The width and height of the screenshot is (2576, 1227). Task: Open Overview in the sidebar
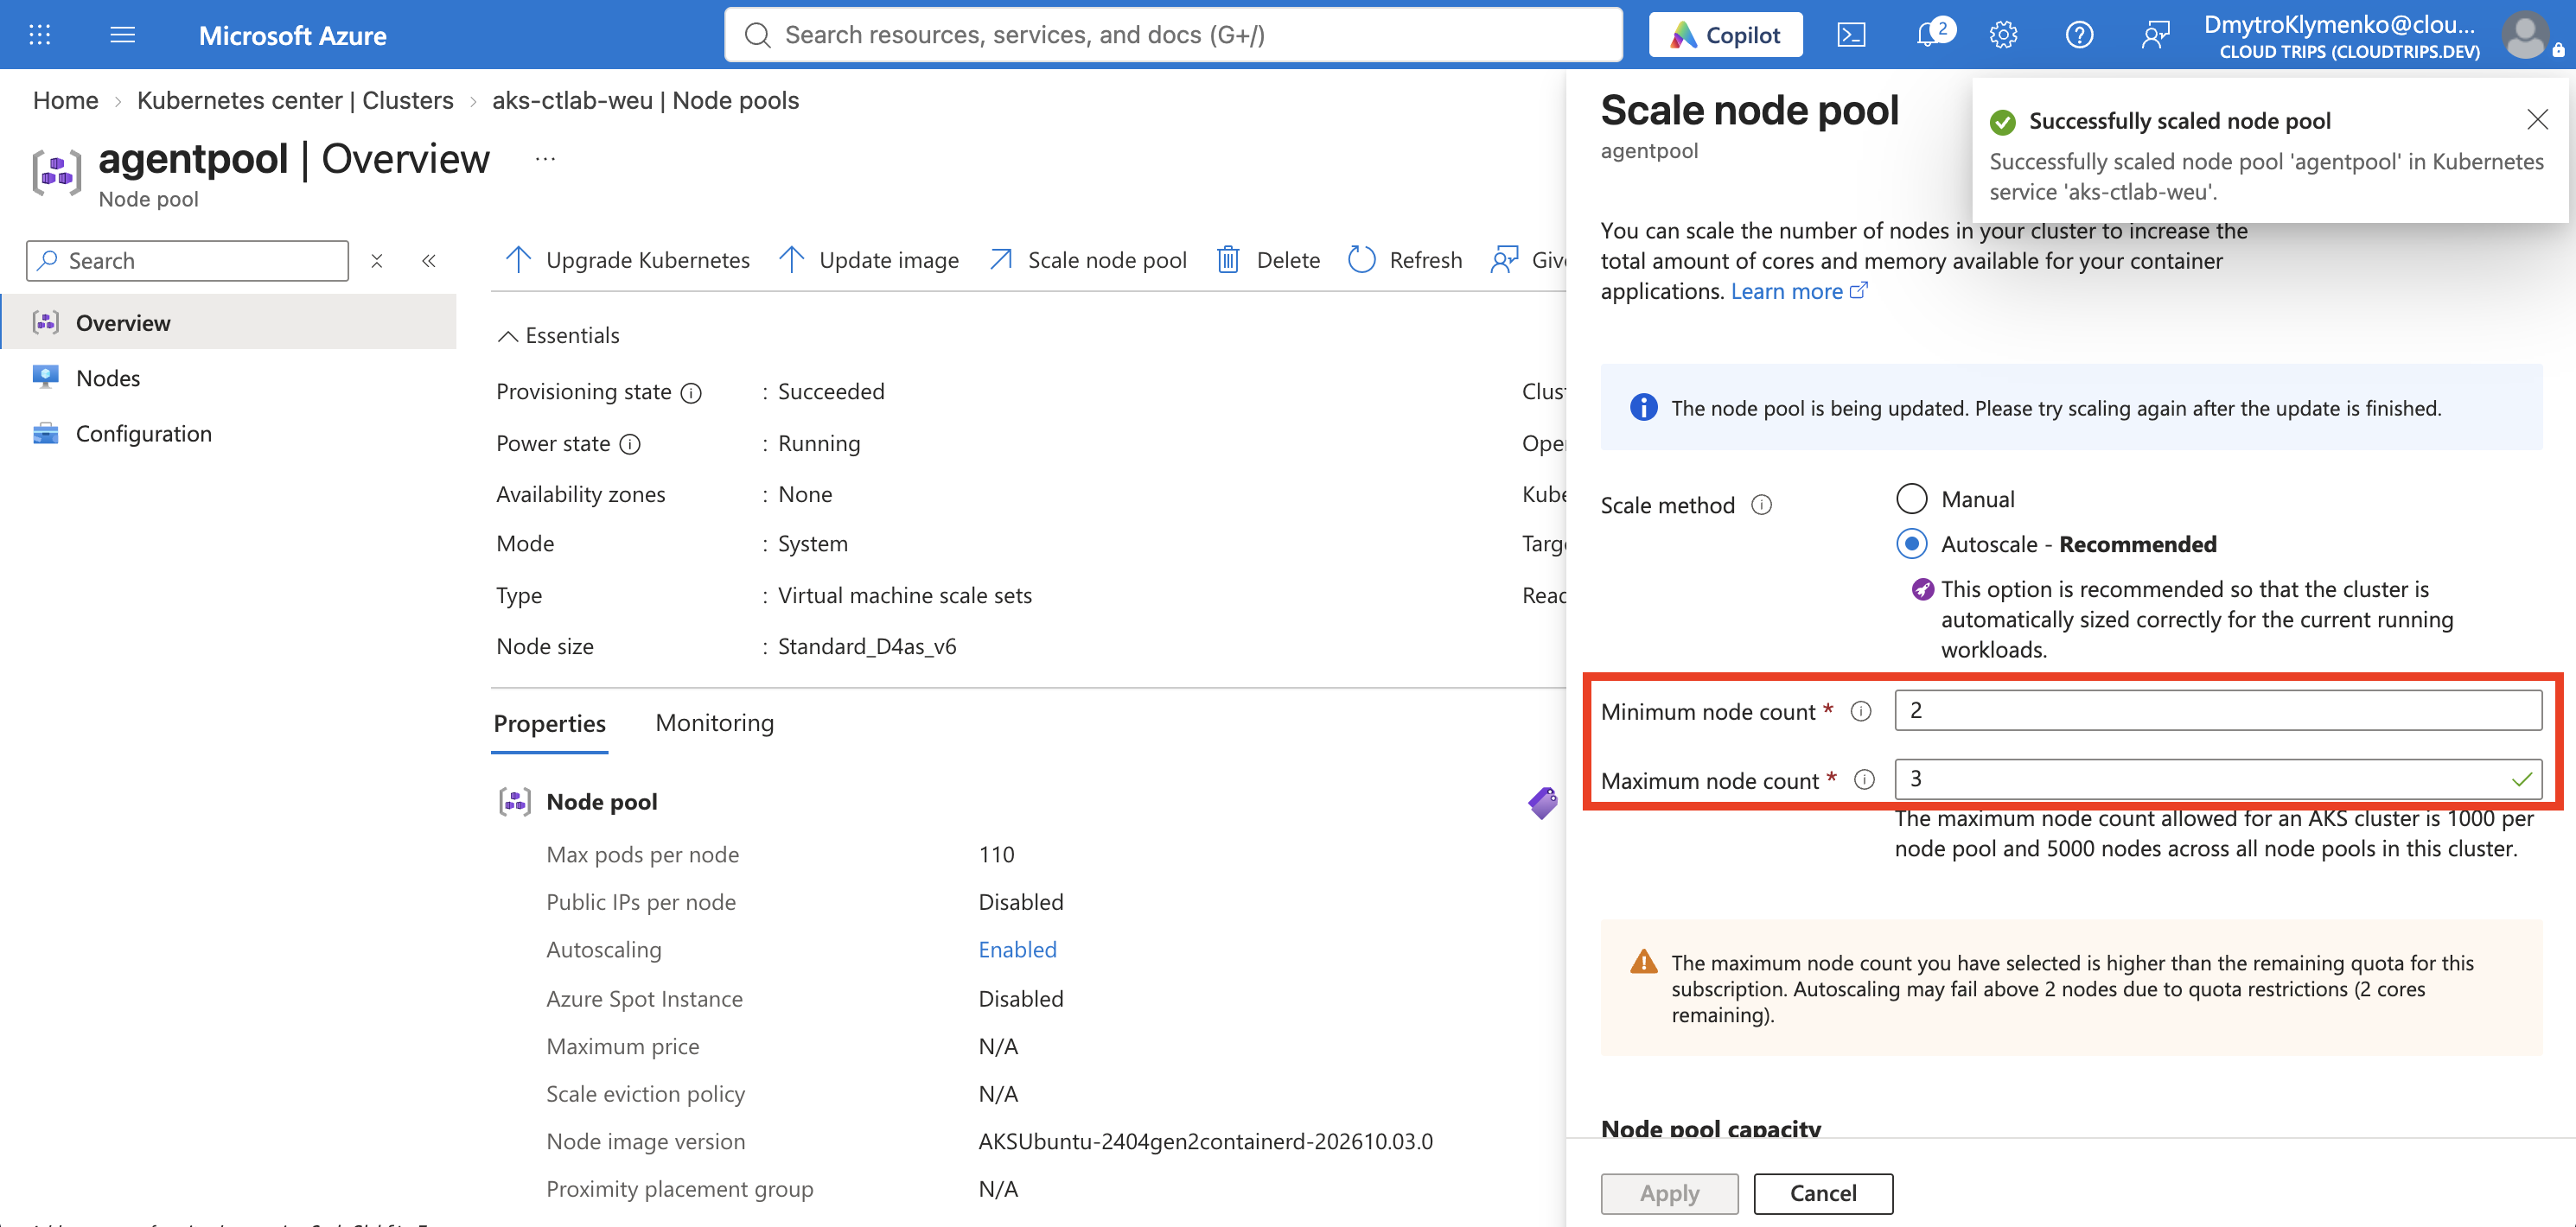[229, 322]
